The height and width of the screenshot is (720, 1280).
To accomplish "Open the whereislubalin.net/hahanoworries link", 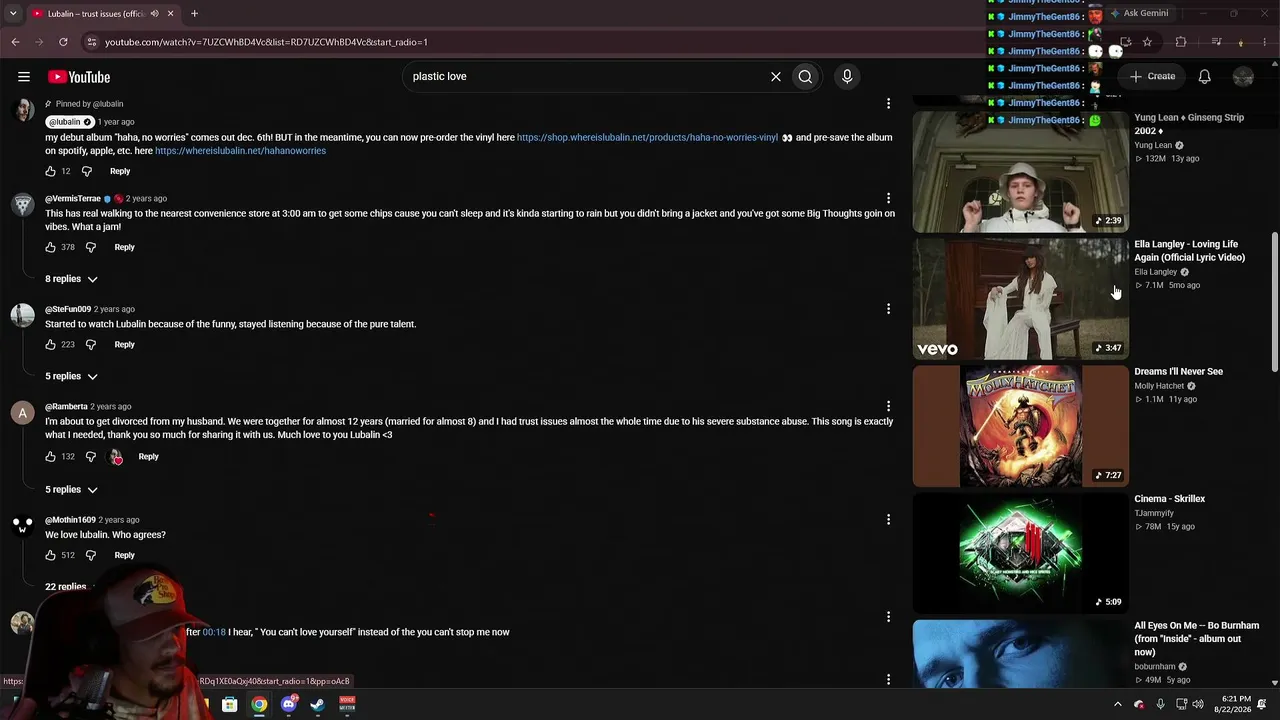I will tap(240, 151).
